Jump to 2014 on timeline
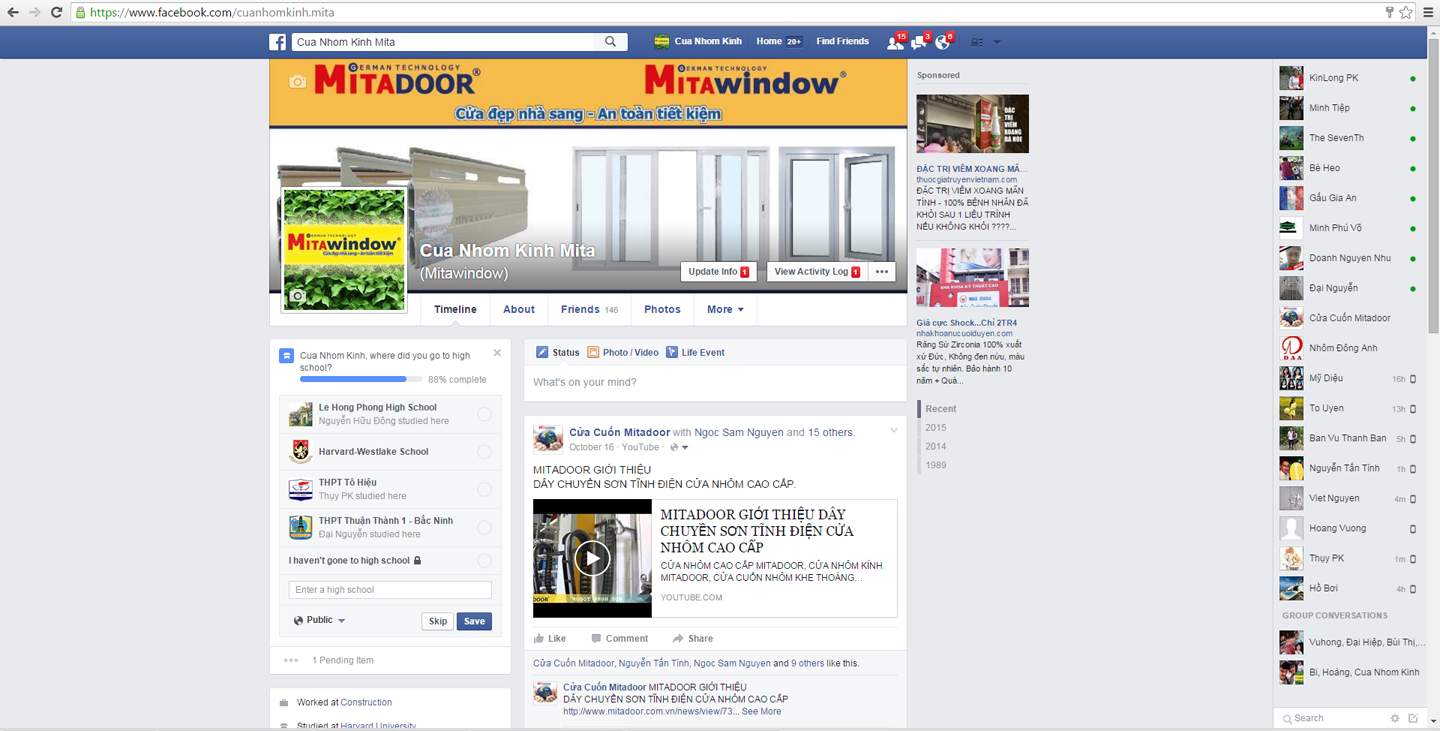The height and width of the screenshot is (731, 1440). [x=935, y=447]
